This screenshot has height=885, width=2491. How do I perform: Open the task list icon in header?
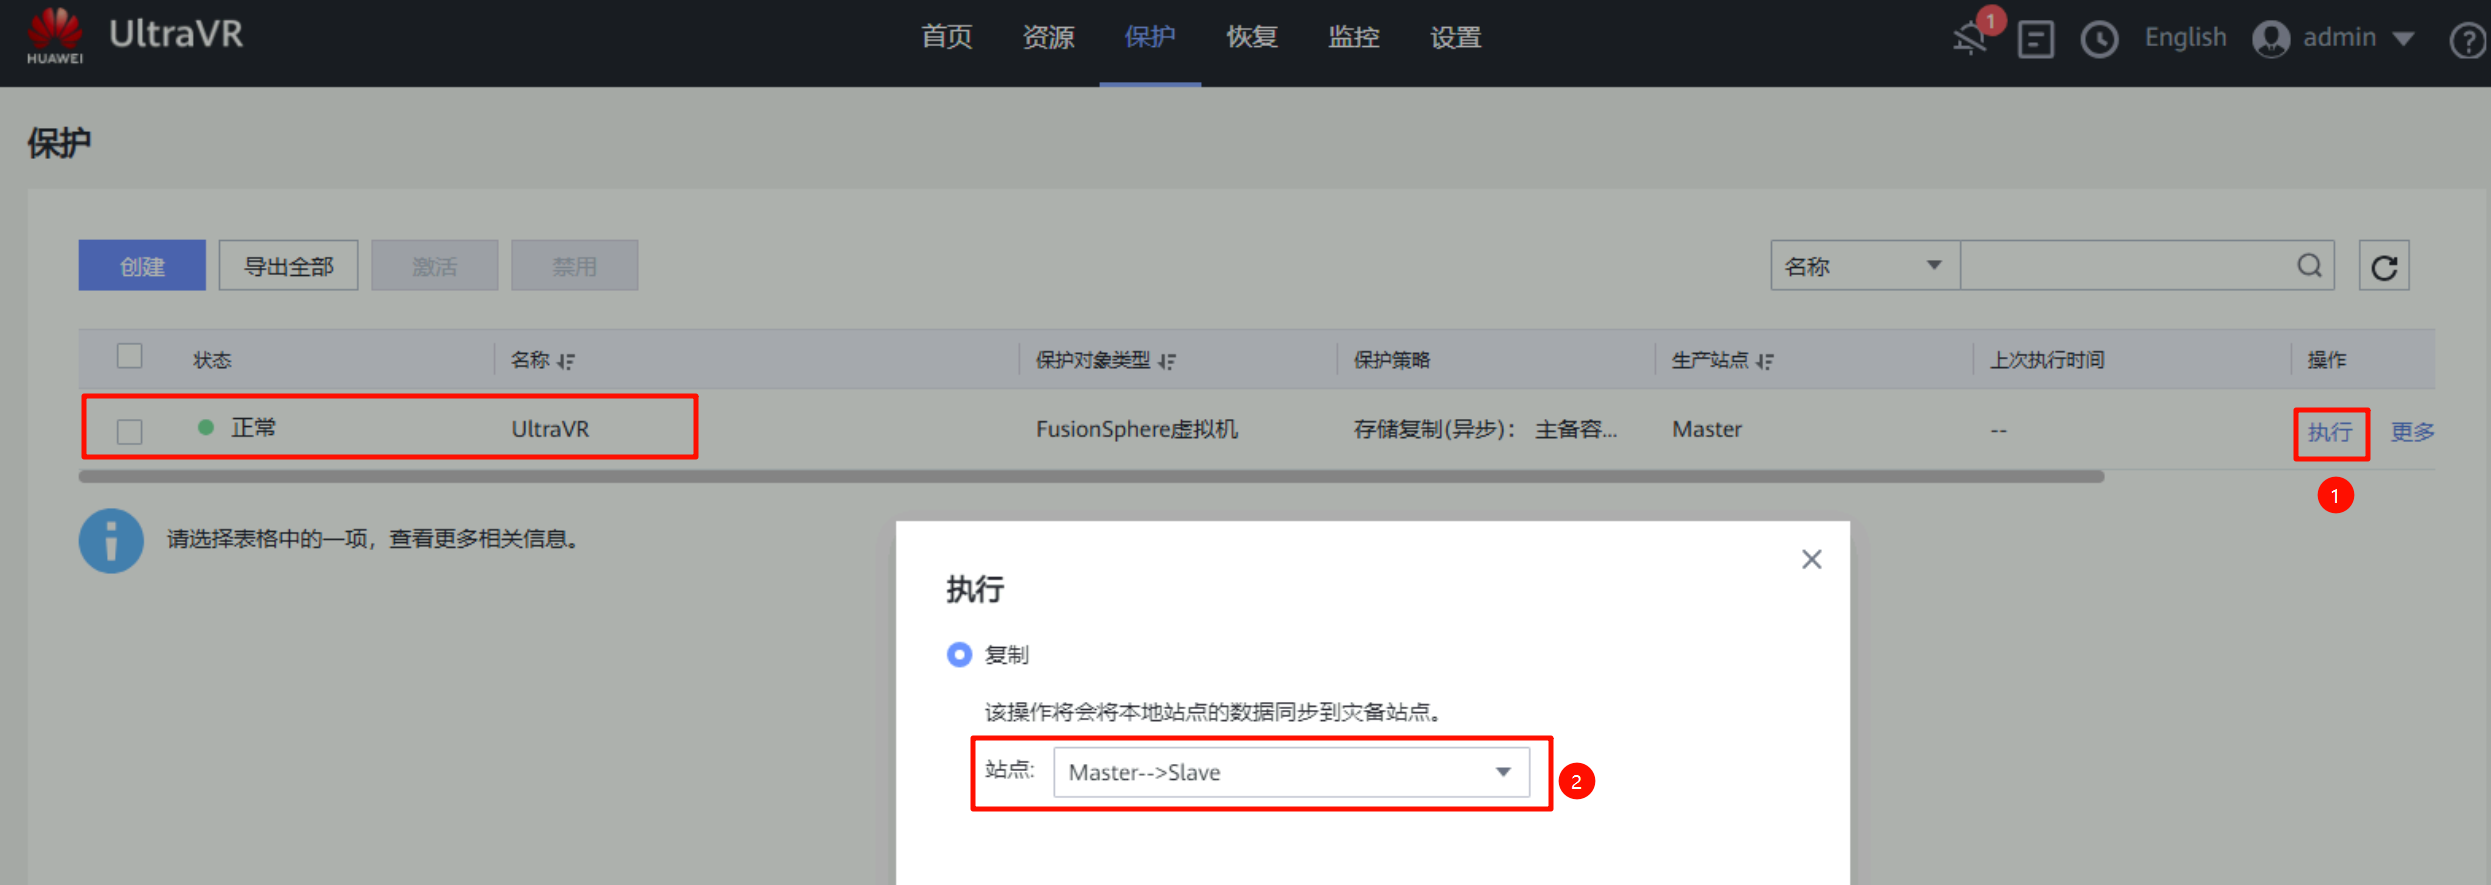click(x=2035, y=40)
